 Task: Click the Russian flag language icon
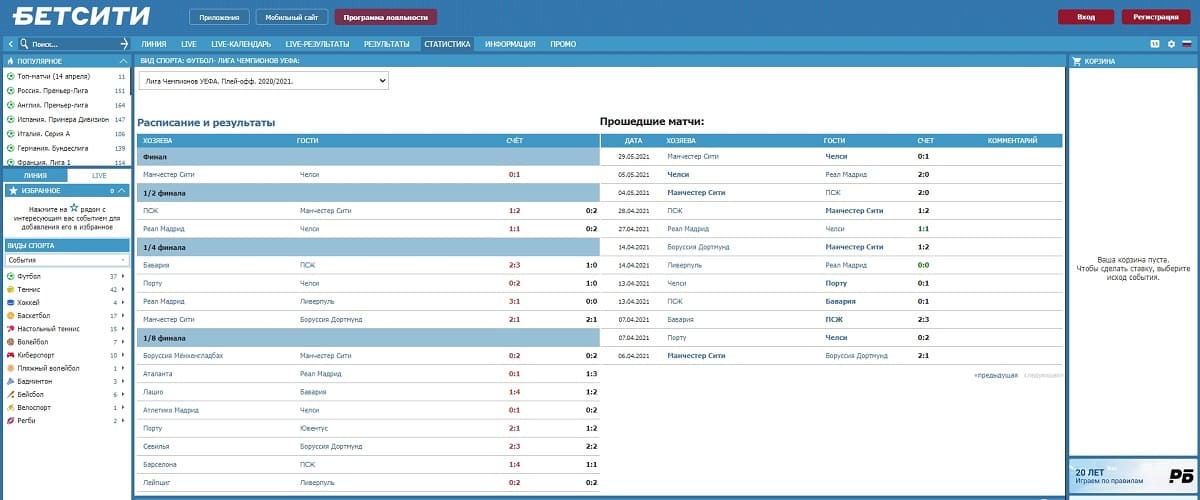[1187, 44]
